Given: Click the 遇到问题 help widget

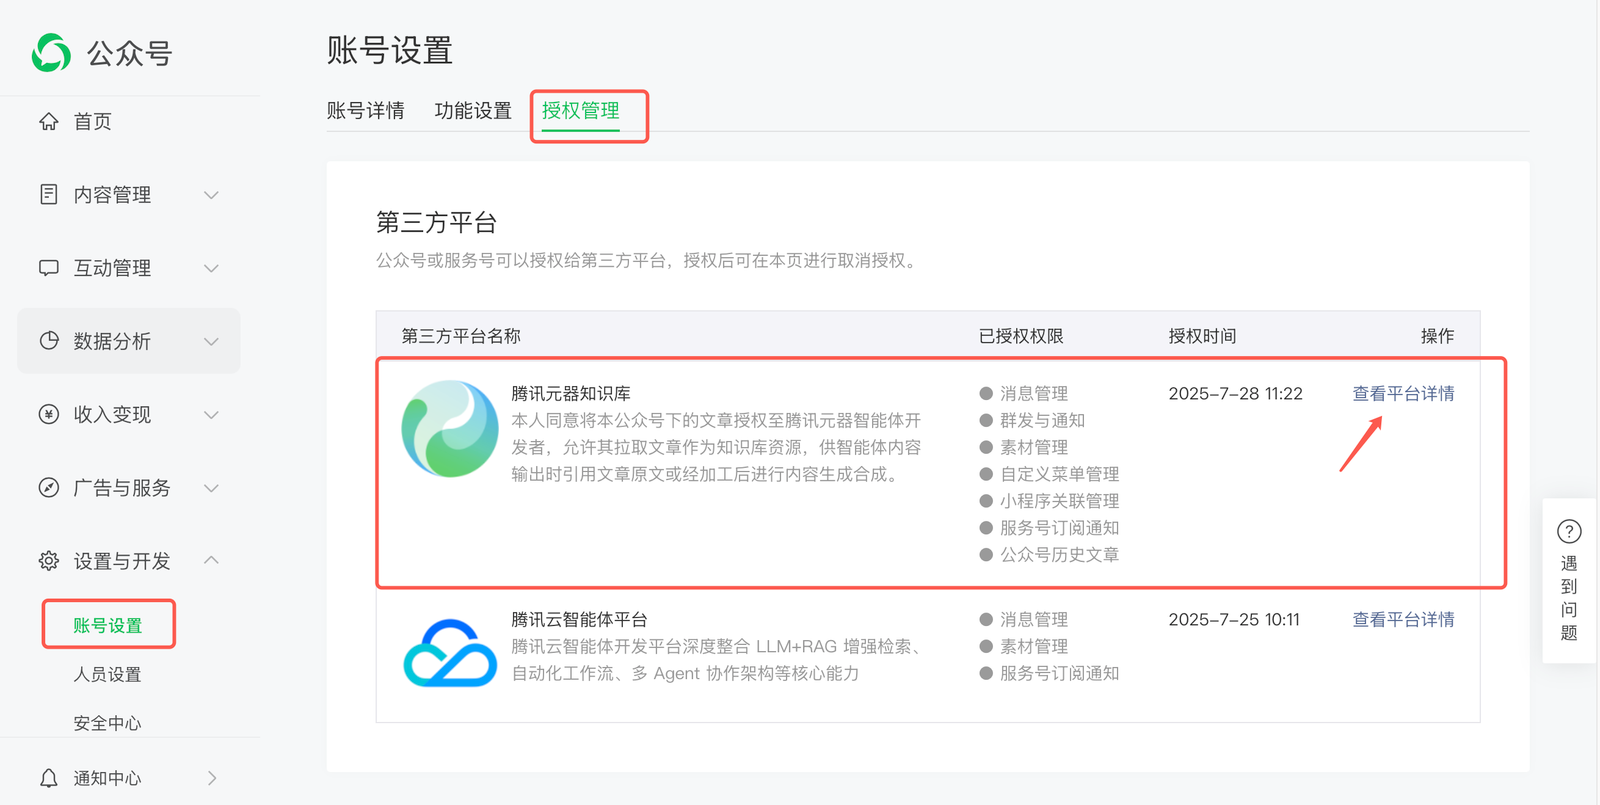Looking at the screenshot, I should click(1569, 581).
